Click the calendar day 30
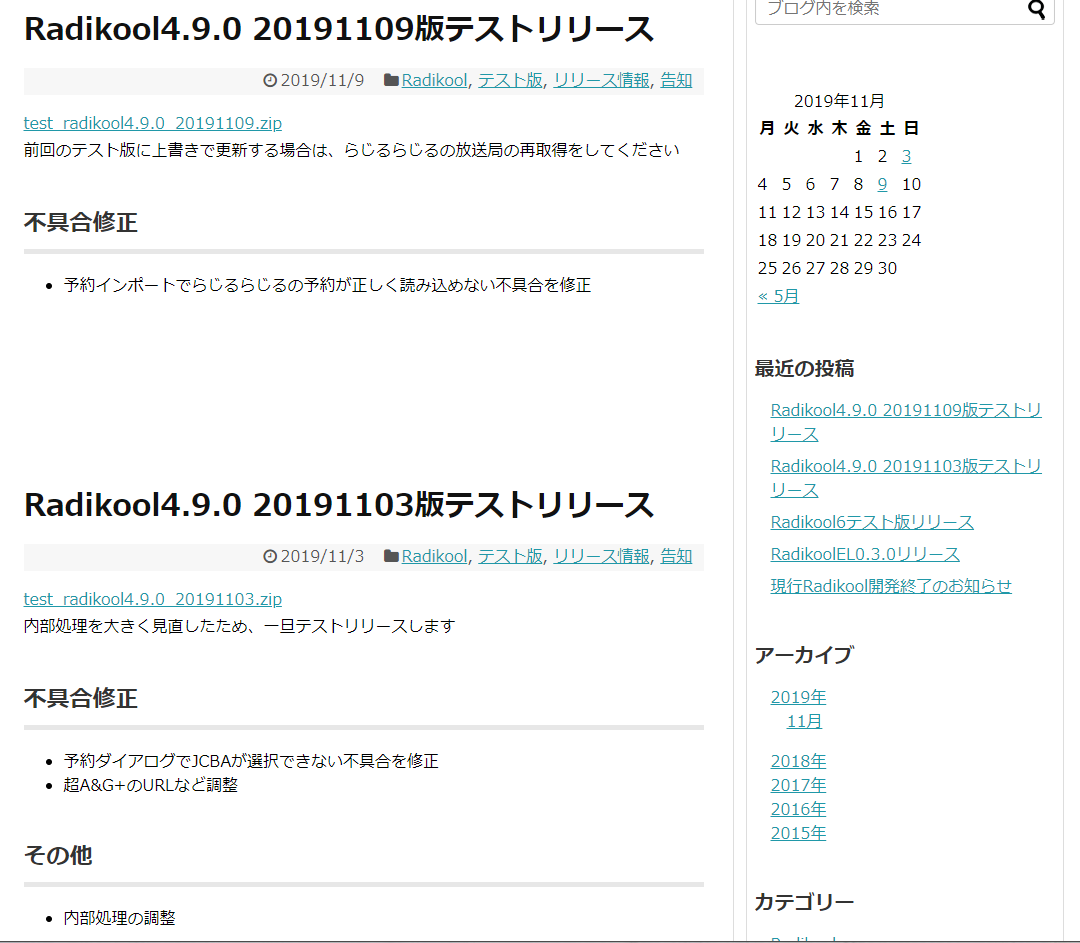The image size is (1080, 943). point(887,268)
